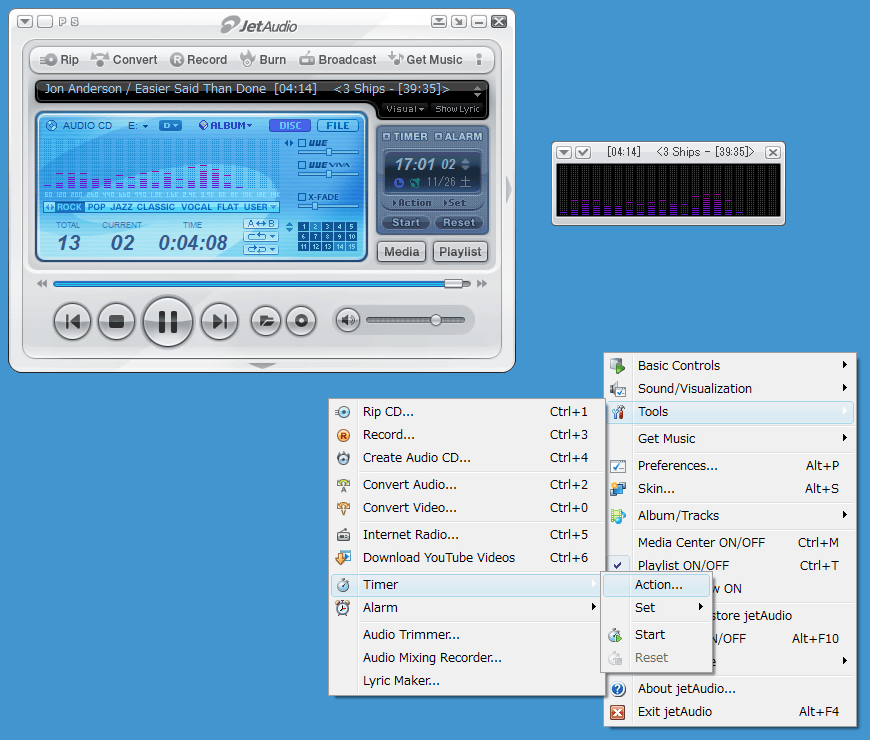Skip to next track
Viewport: 870px width, 740px height.
coord(219,321)
